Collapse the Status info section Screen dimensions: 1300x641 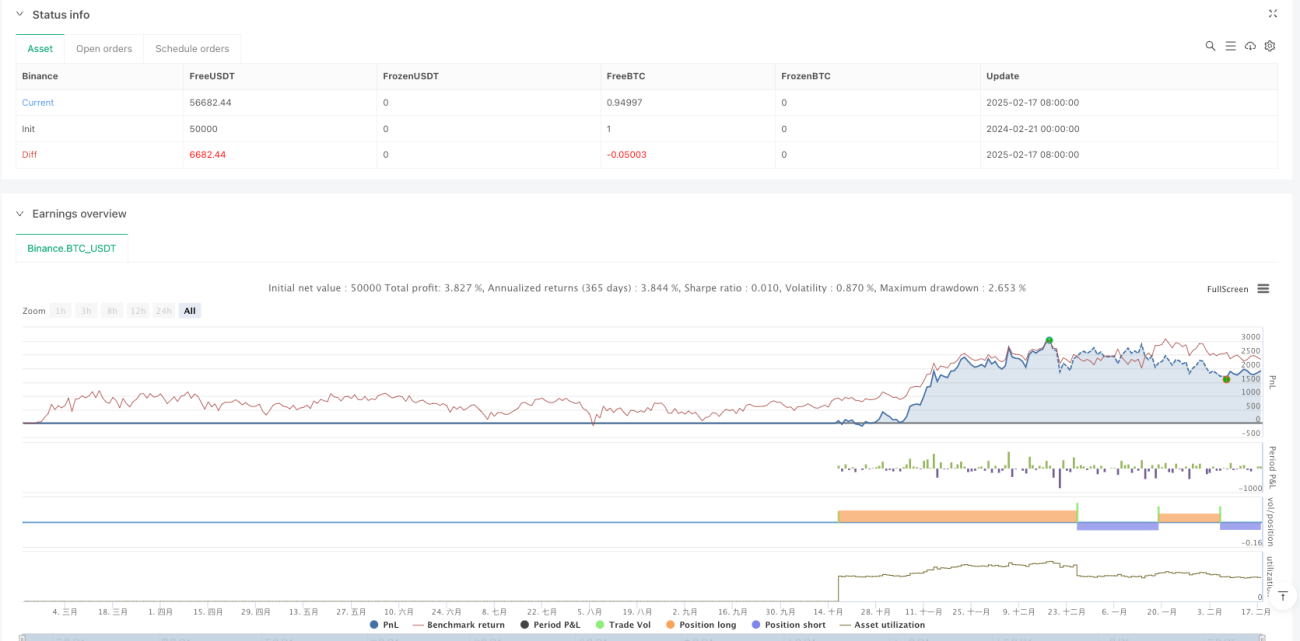(x=21, y=14)
